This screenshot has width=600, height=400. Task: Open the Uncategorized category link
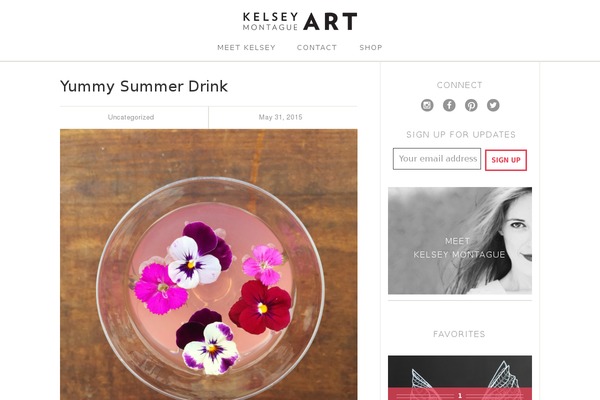131,117
